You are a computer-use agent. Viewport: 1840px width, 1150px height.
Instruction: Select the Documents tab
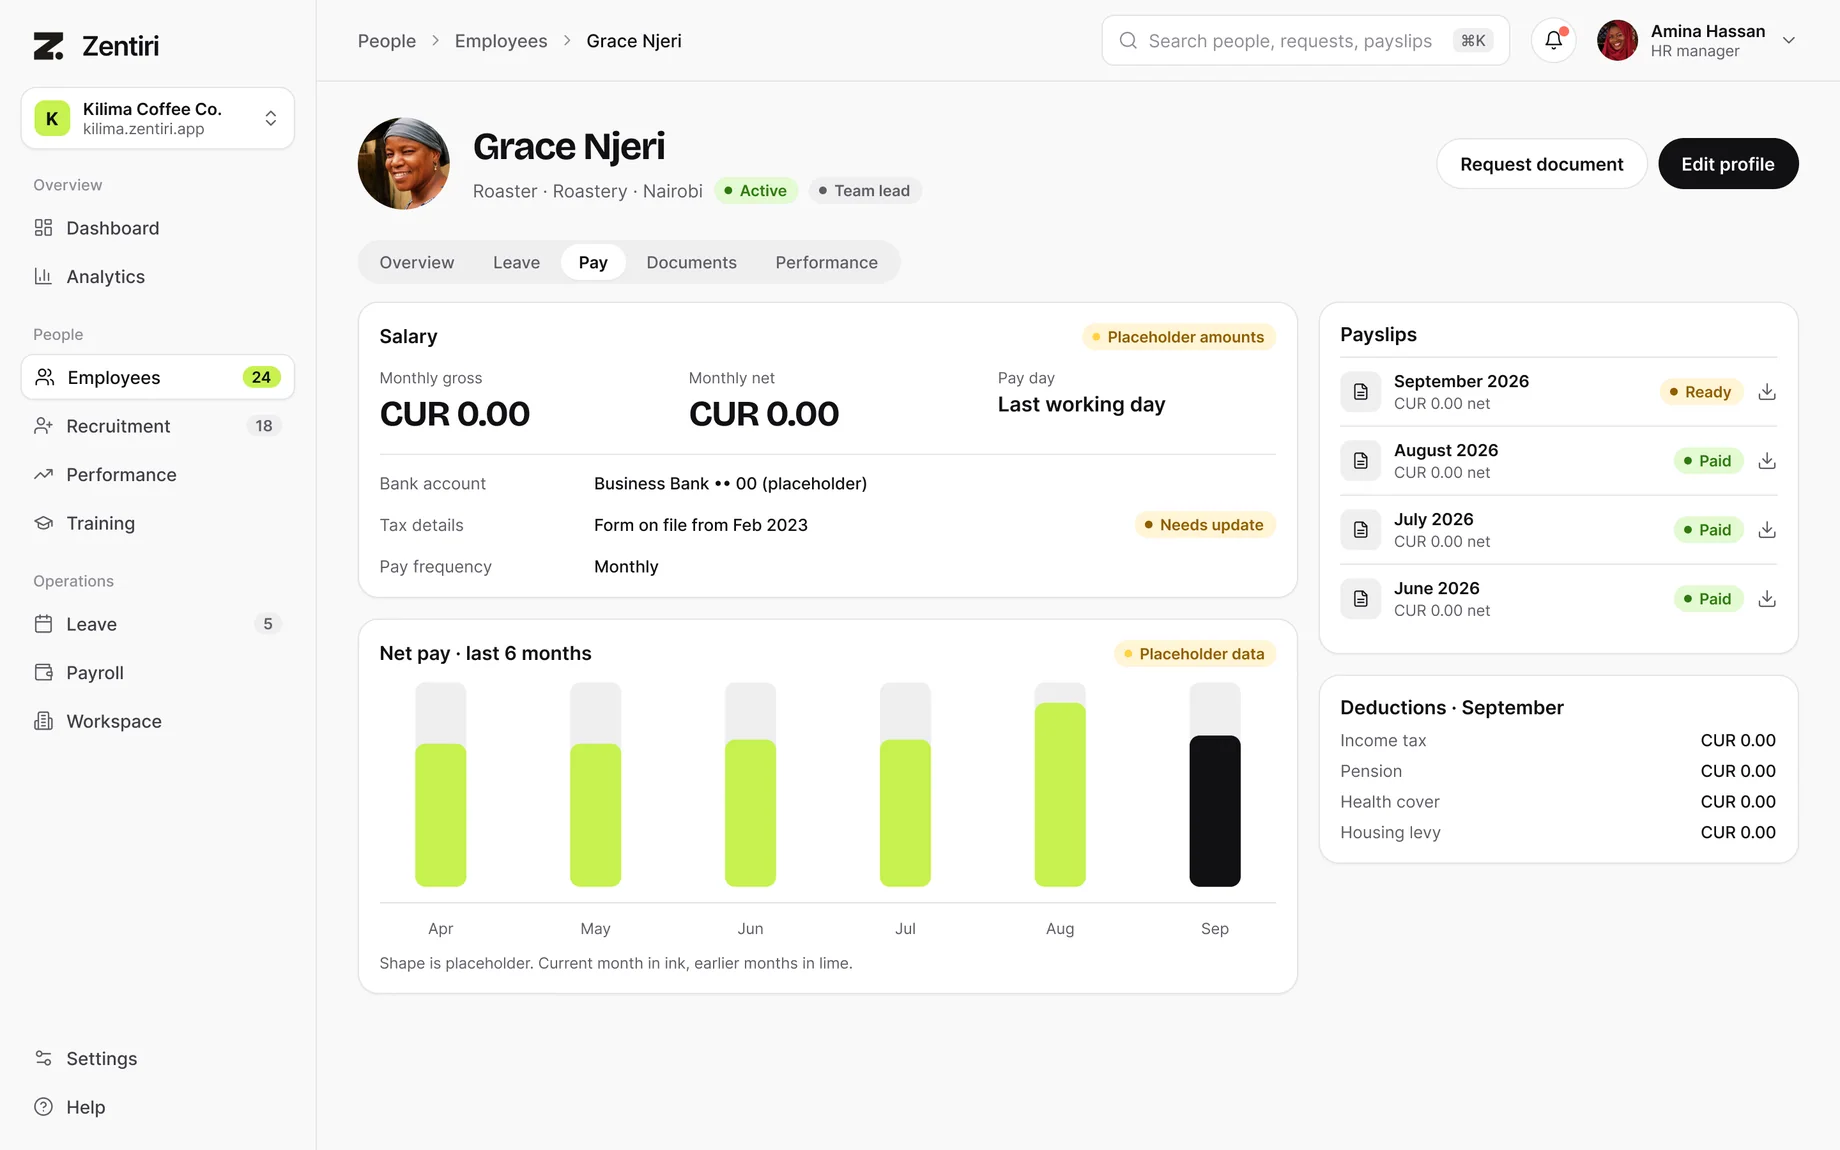coord(691,262)
